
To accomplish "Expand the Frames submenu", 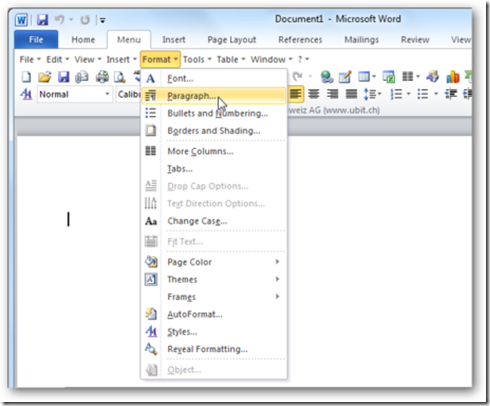I will pyautogui.click(x=213, y=297).
